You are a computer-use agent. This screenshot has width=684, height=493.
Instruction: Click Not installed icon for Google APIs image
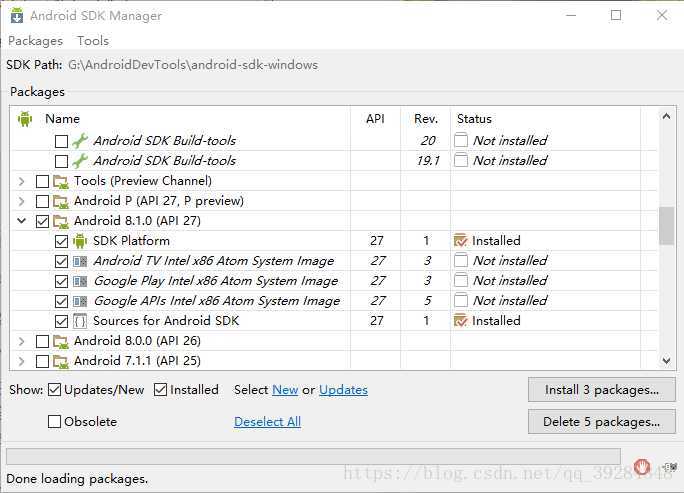tap(461, 301)
